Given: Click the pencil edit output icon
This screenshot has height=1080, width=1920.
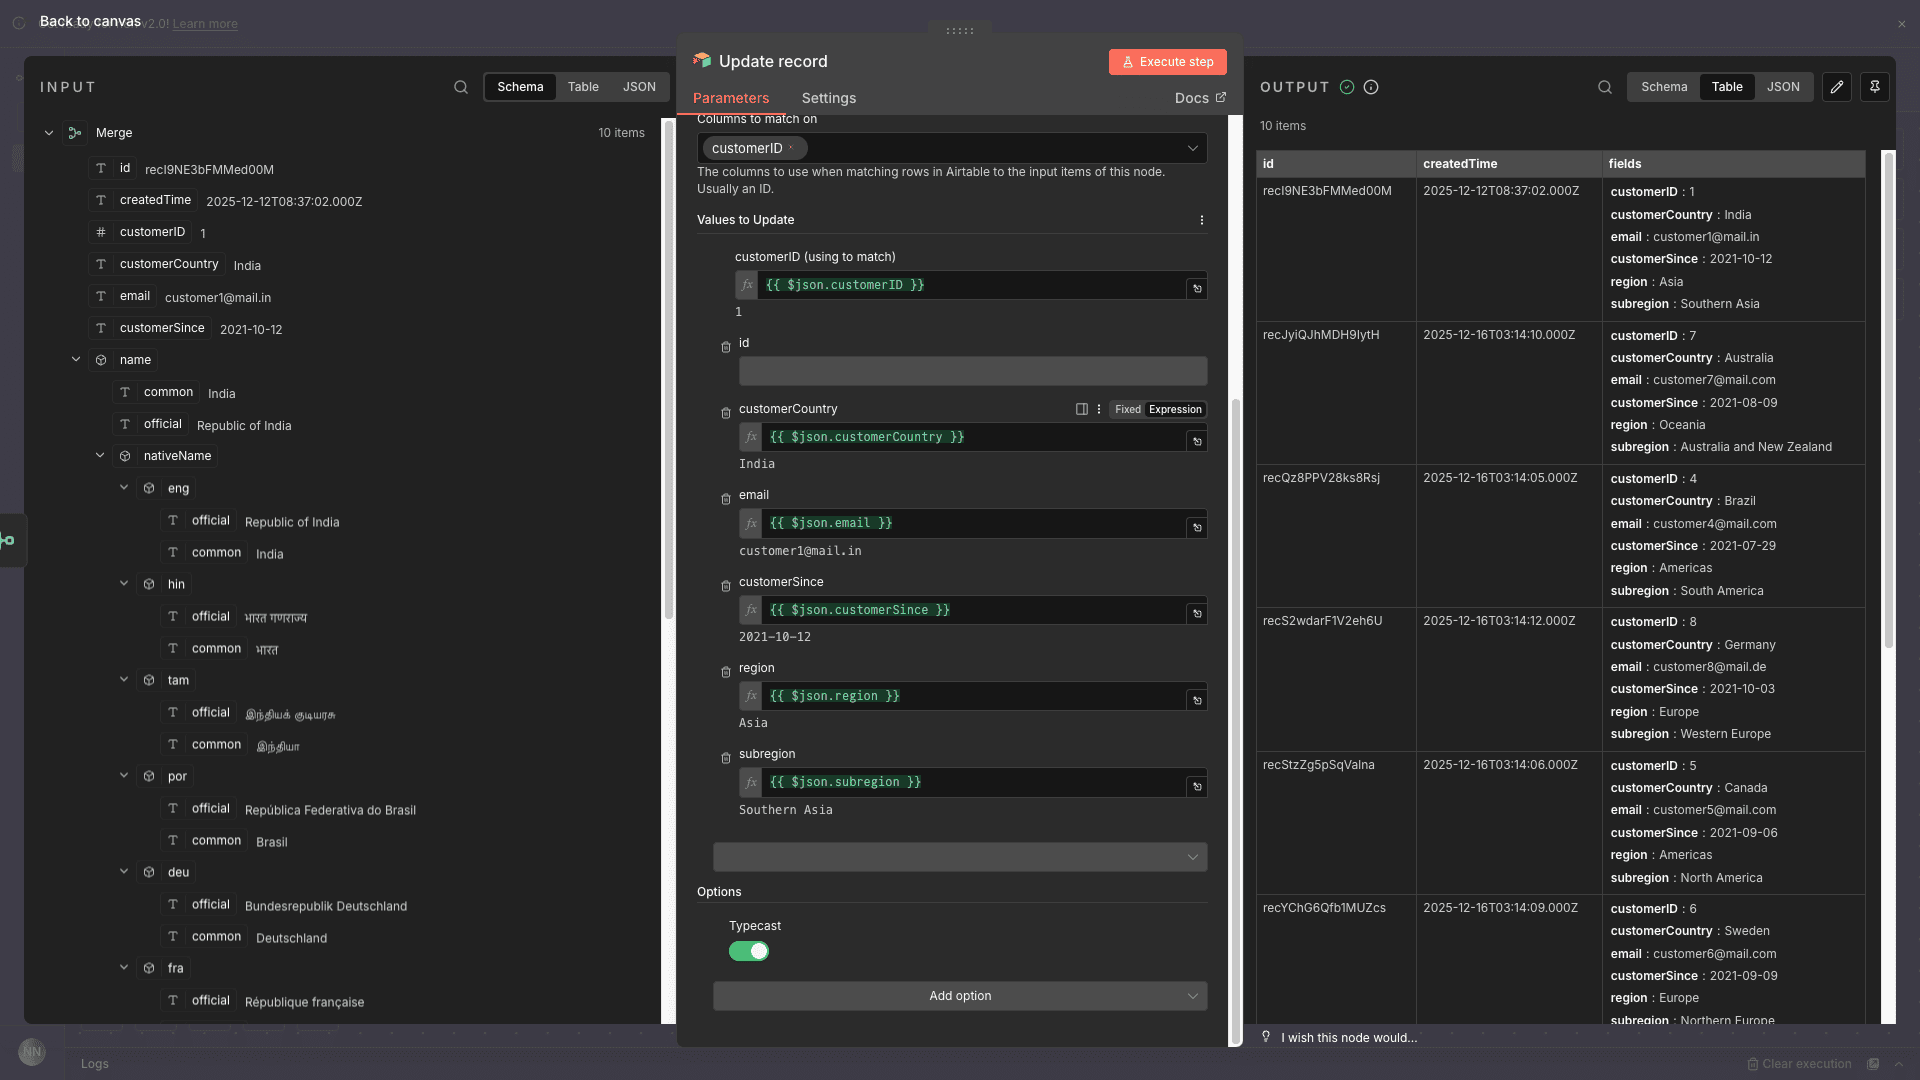Looking at the screenshot, I should coord(1837,87).
